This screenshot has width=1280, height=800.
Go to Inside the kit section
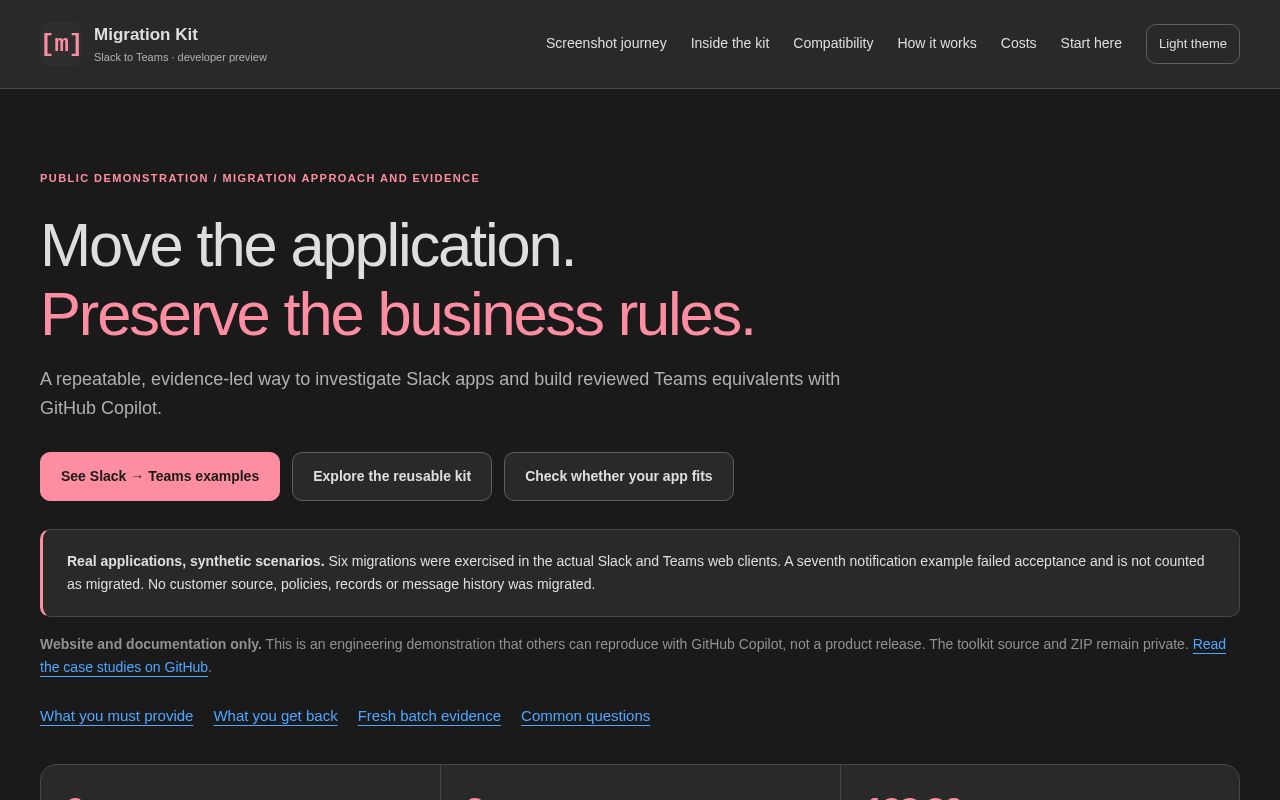pyautogui.click(x=730, y=43)
